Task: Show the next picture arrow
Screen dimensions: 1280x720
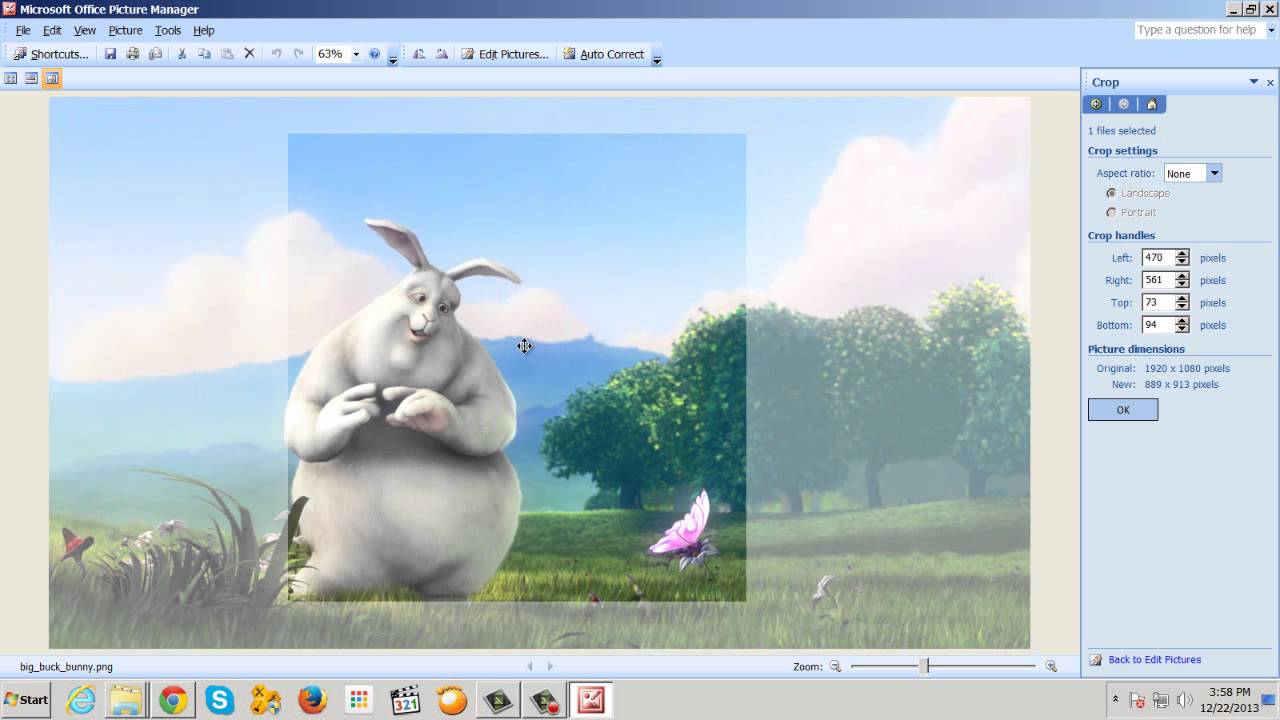Action: 550,666
